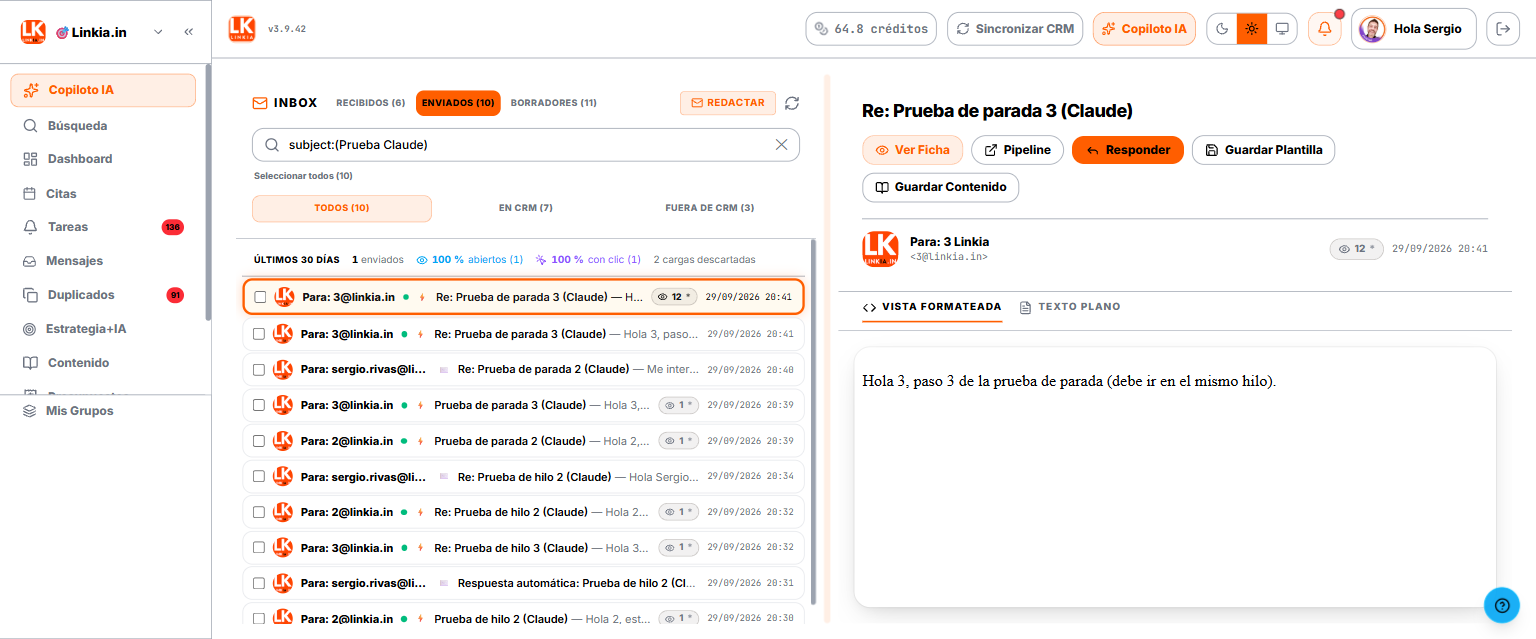This screenshot has height=639, width=1536.
Task: Switch to Recibidos (6) tab
Action: click(x=370, y=103)
